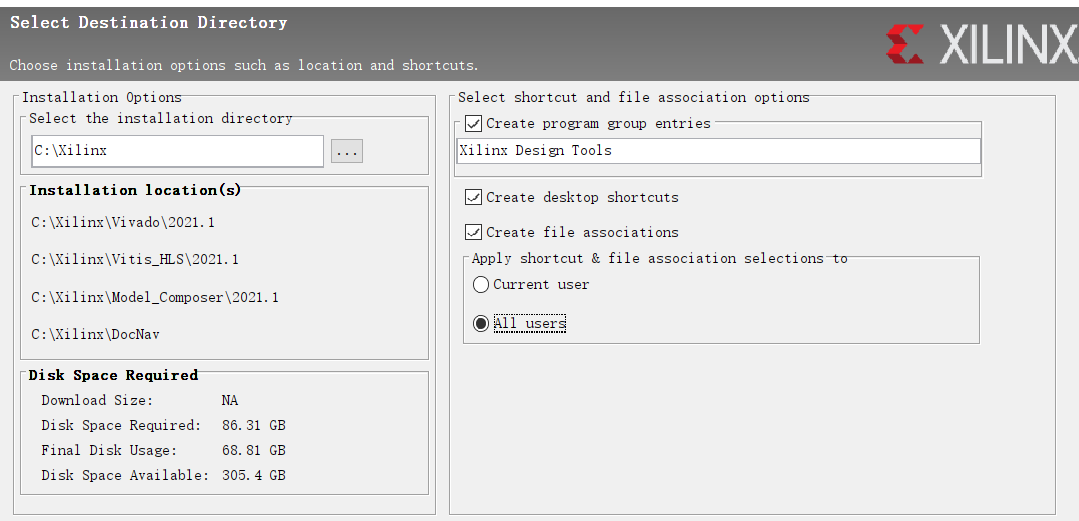Click Disk Space Available value 305.4 GB
The width and height of the screenshot is (1079, 521).
coord(253,476)
